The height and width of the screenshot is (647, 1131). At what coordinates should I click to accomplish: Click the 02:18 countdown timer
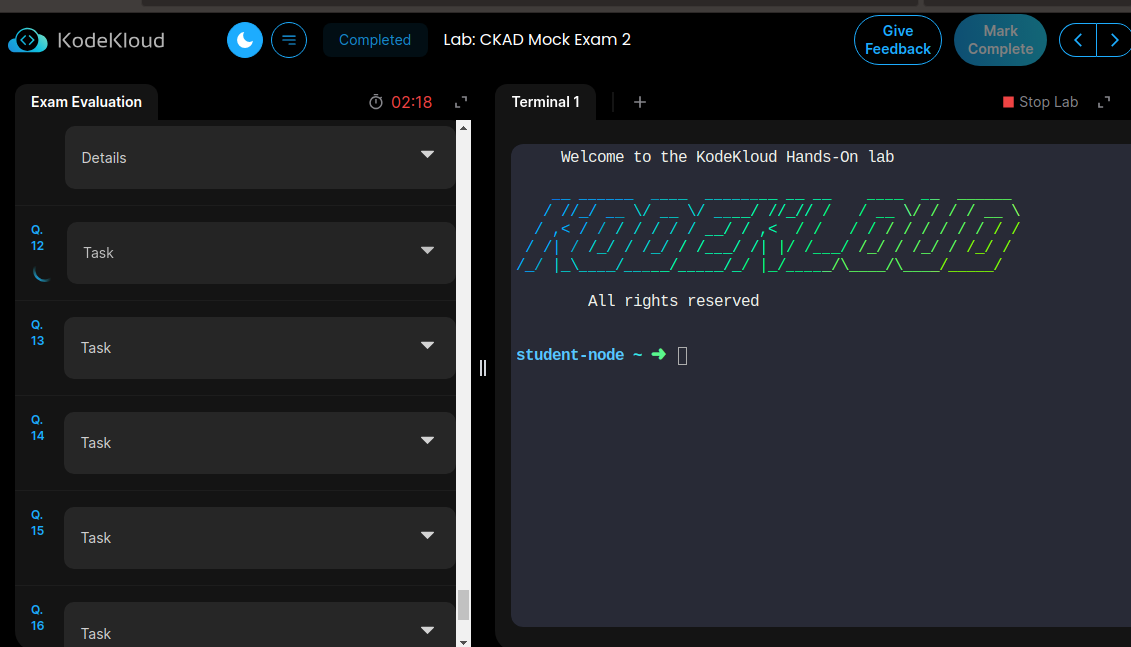point(412,102)
